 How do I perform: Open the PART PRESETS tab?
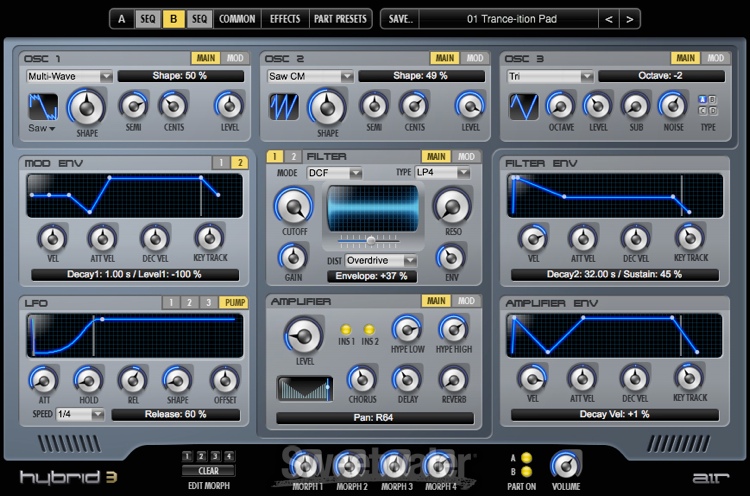pyautogui.click(x=340, y=19)
